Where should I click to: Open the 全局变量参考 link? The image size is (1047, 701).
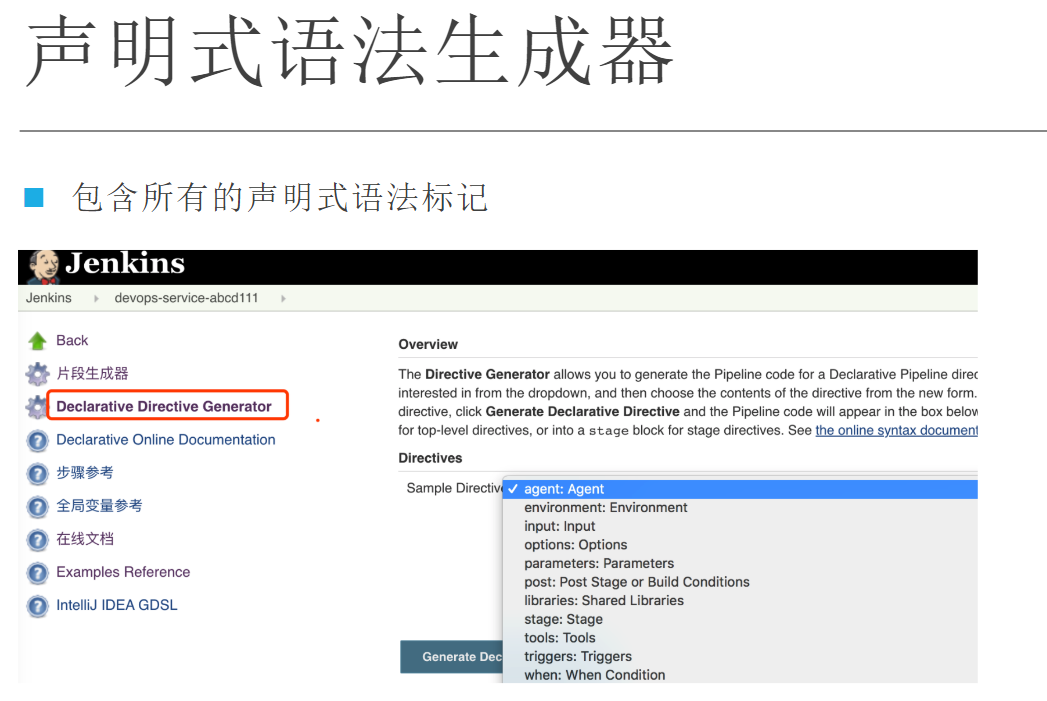pyautogui.click(x=99, y=505)
